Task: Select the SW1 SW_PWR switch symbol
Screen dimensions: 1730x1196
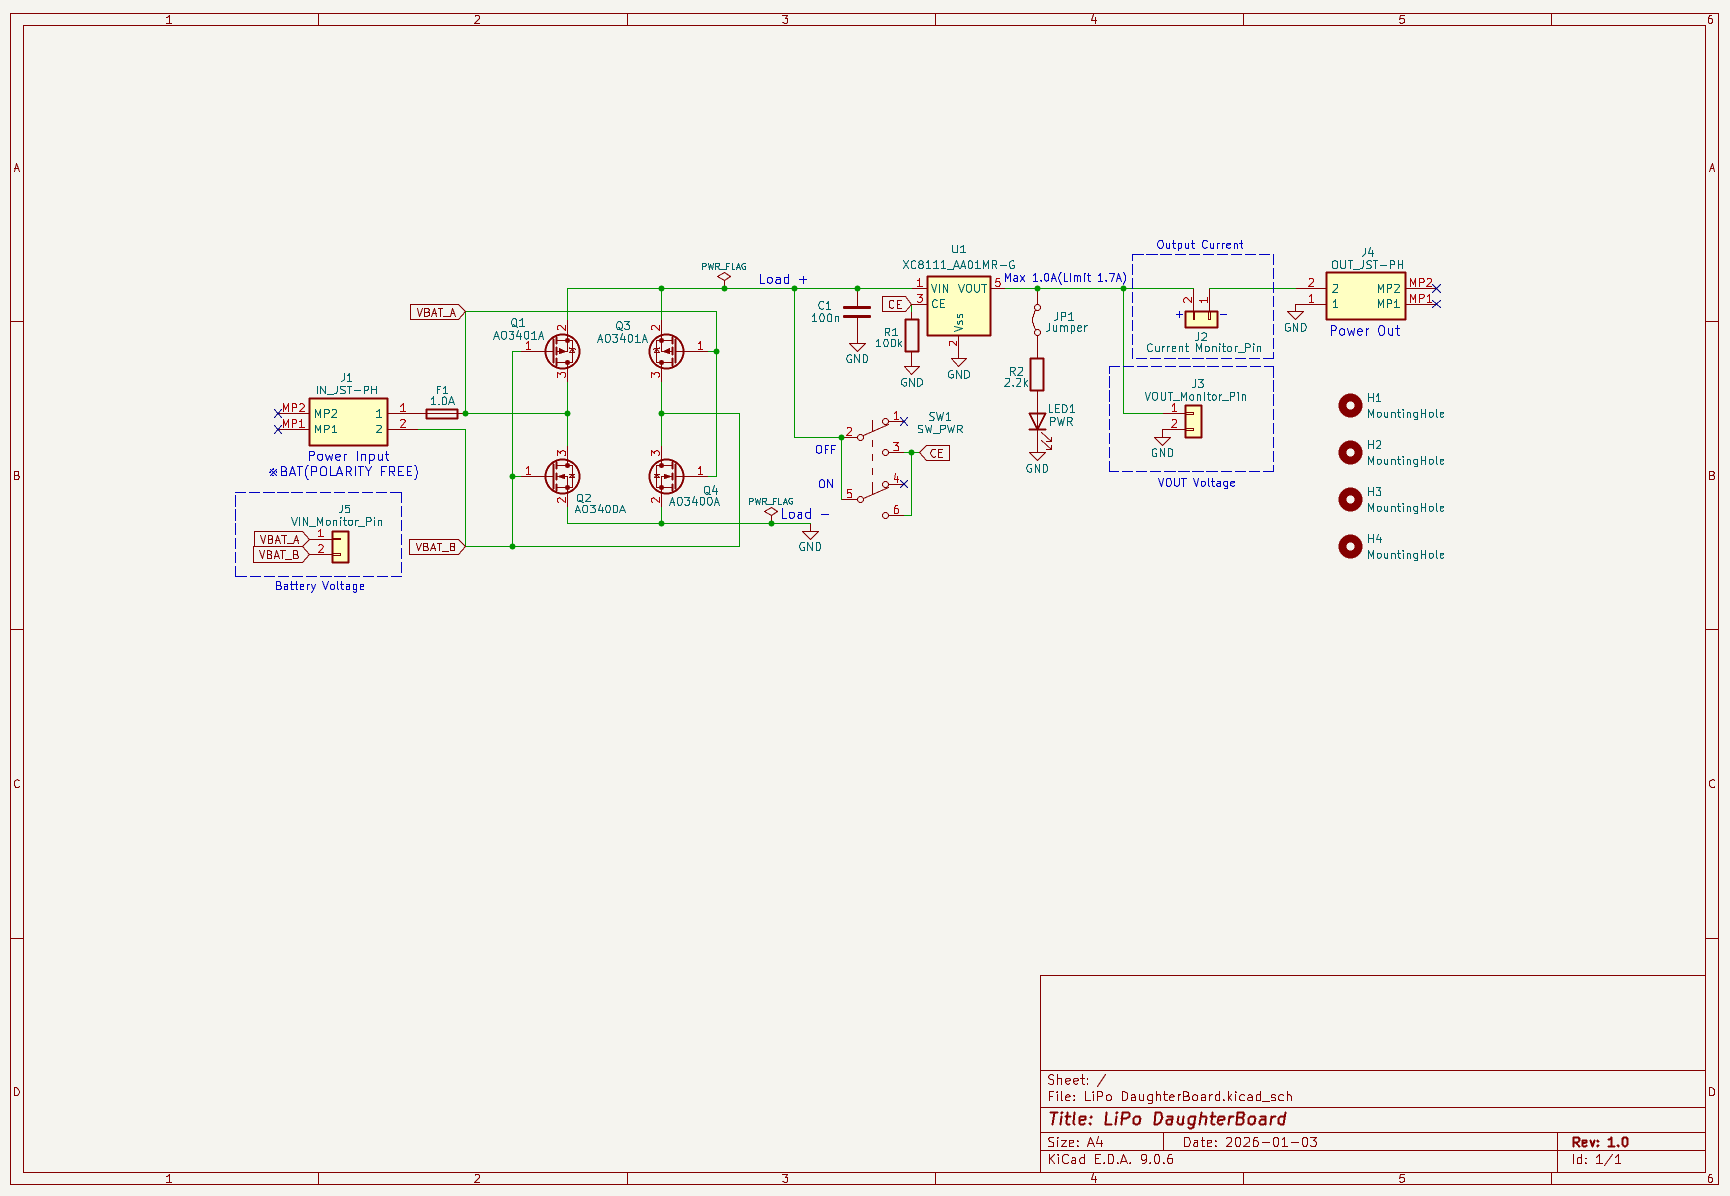Action: tap(875, 459)
